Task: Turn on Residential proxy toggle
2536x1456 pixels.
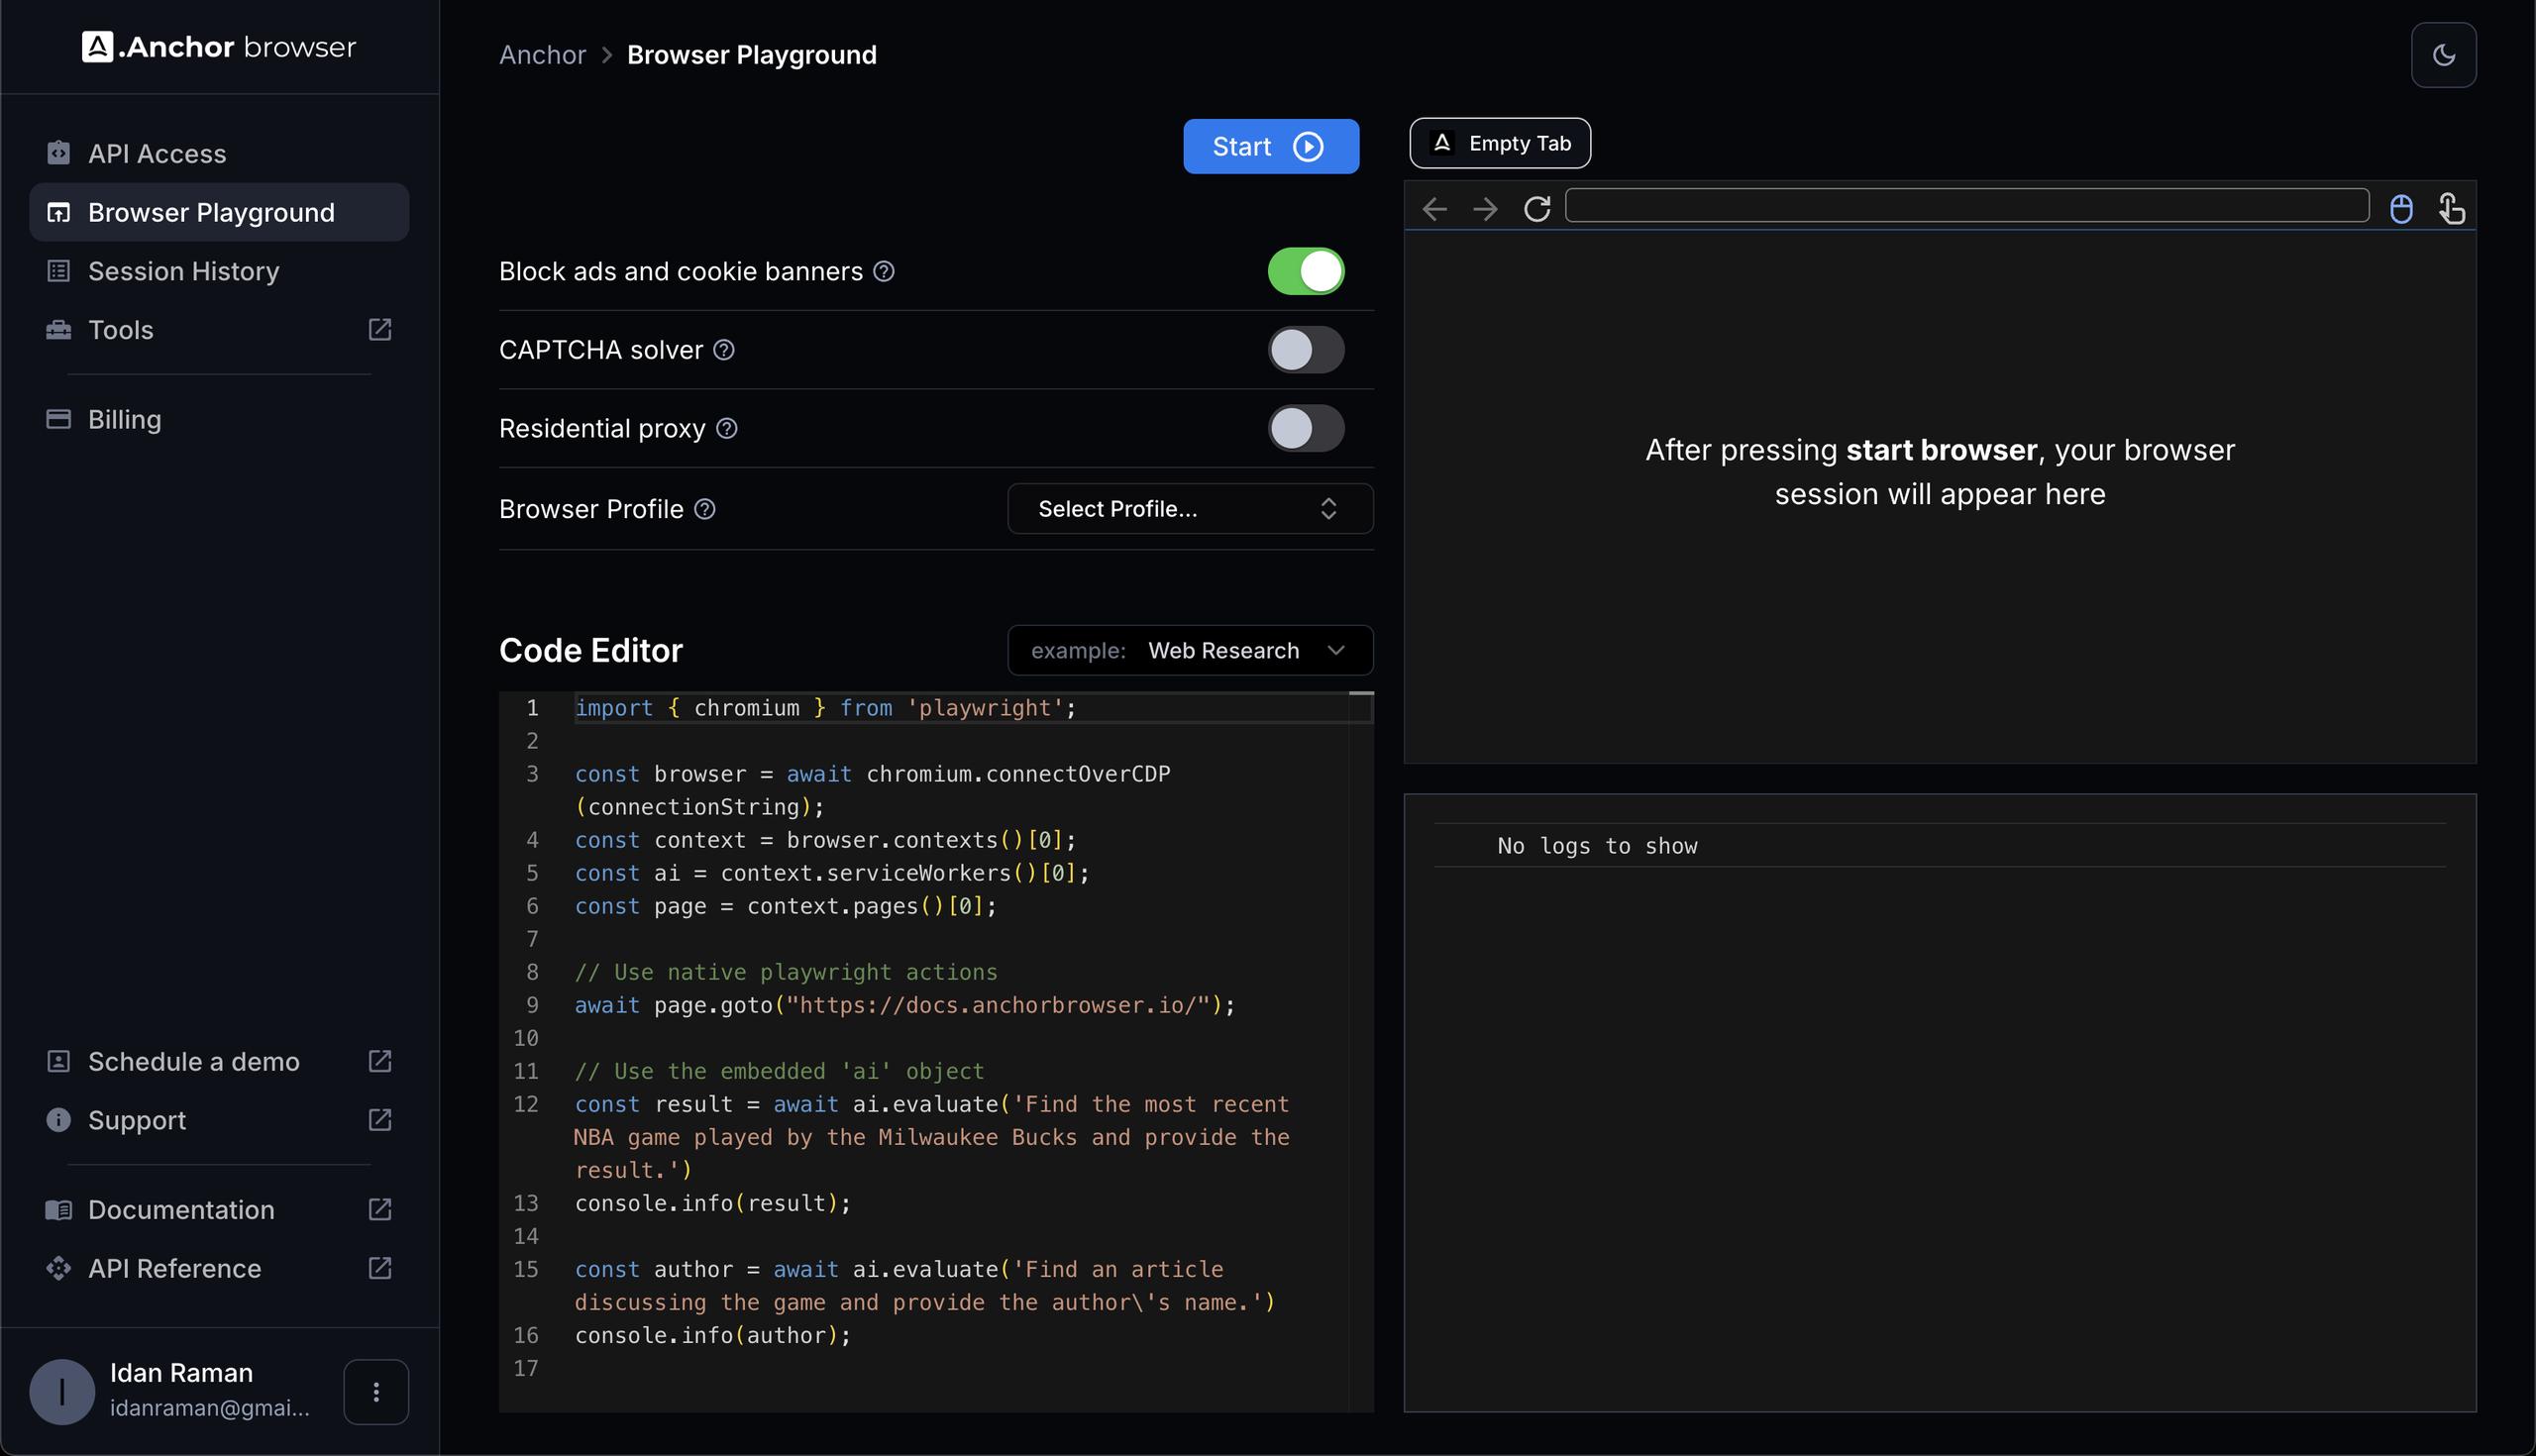Action: tap(1306, 428)
